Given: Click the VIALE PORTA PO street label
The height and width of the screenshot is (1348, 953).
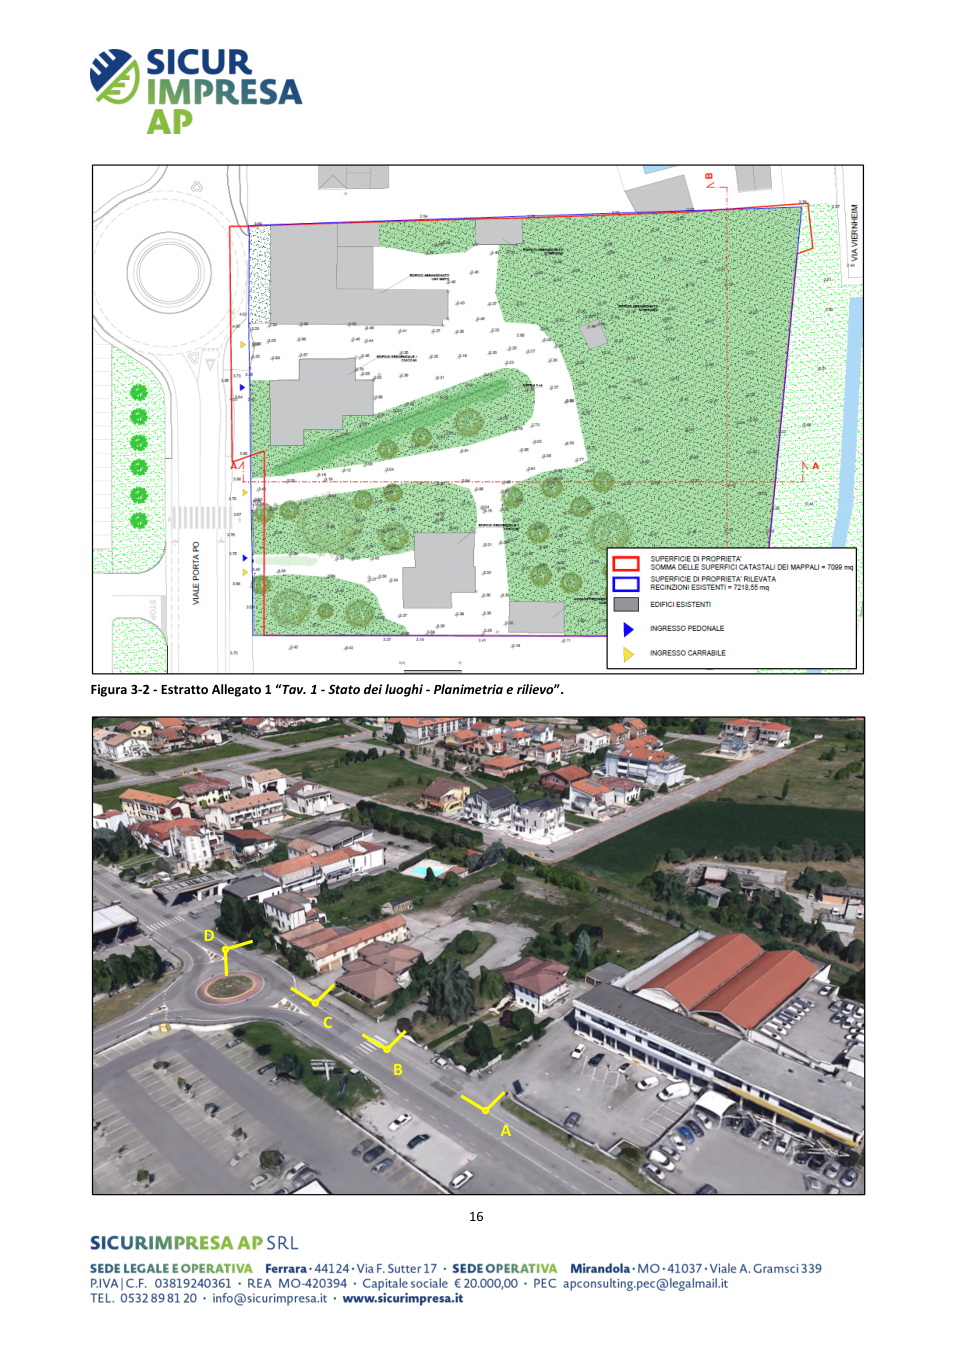Looking at the screenshot, I should click(x=196, y=572).
